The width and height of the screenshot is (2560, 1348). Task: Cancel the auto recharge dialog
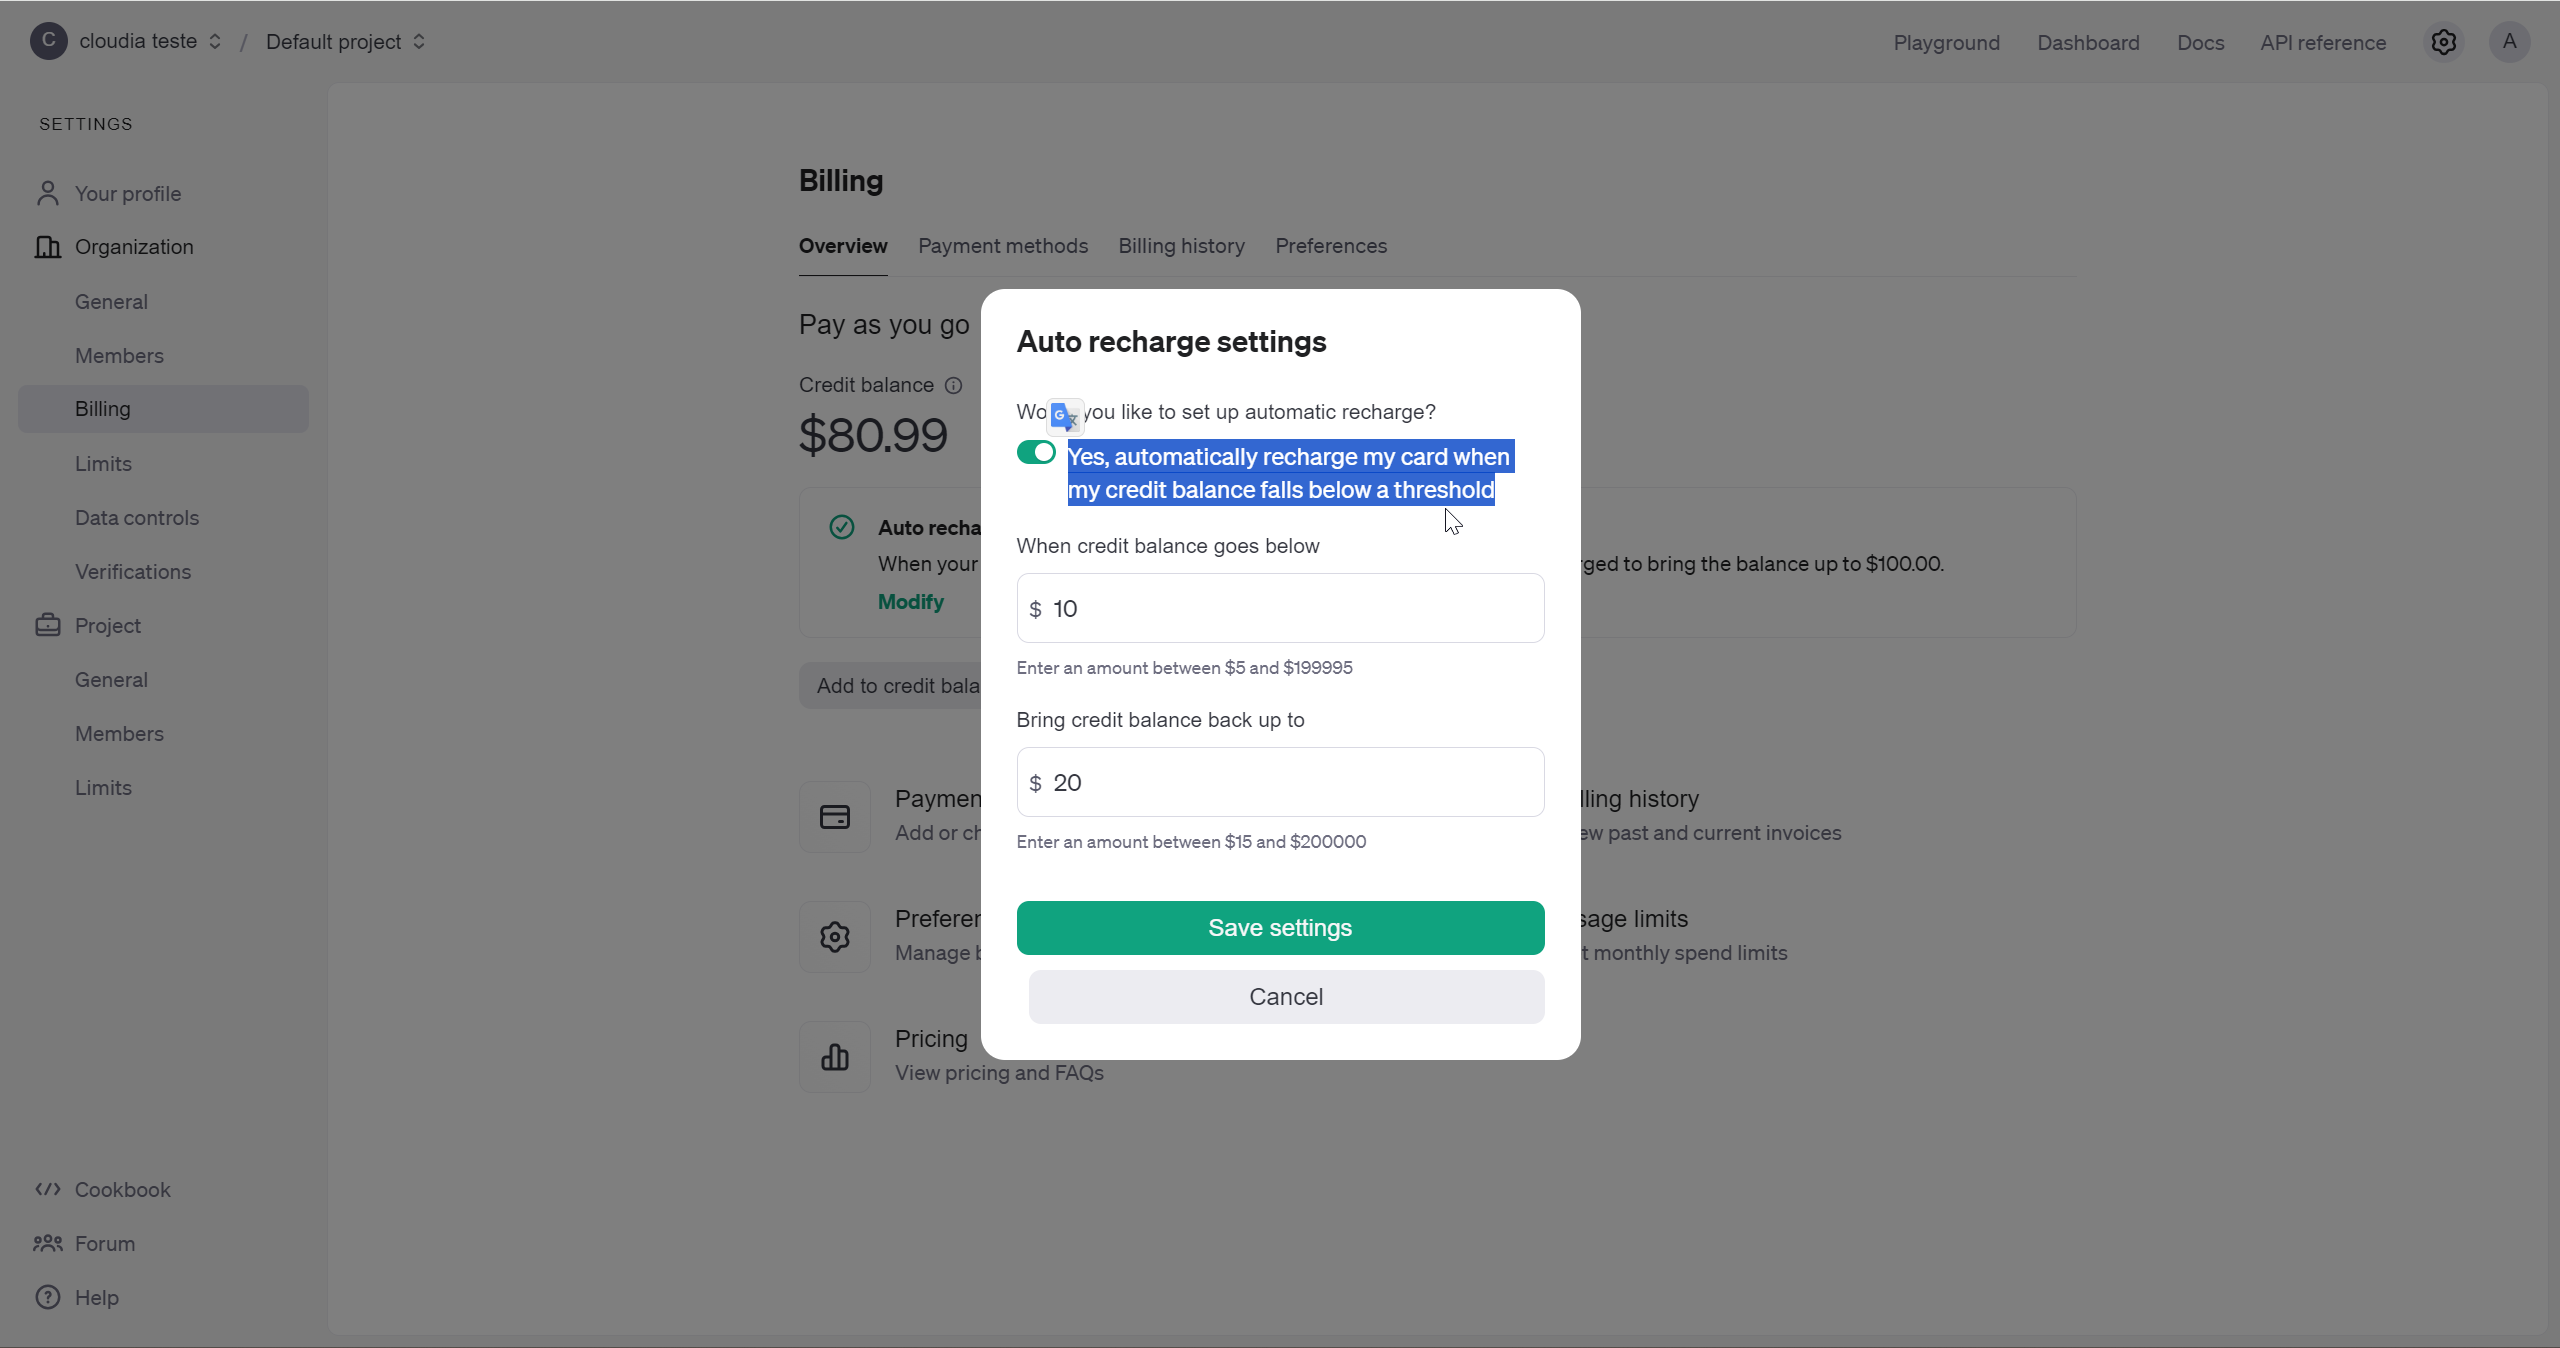pyautogui.click(x=1286, y=997)
